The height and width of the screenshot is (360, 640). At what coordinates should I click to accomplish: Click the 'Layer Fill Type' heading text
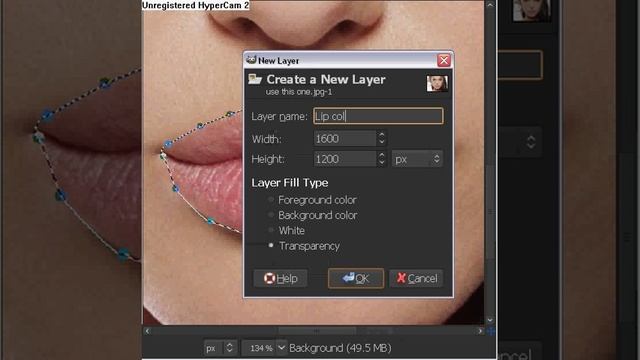[290, 182]
